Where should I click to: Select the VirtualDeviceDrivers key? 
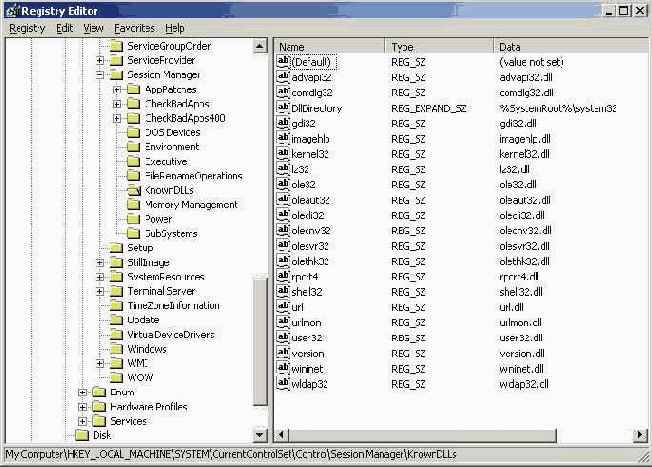[x=170, y=335]
